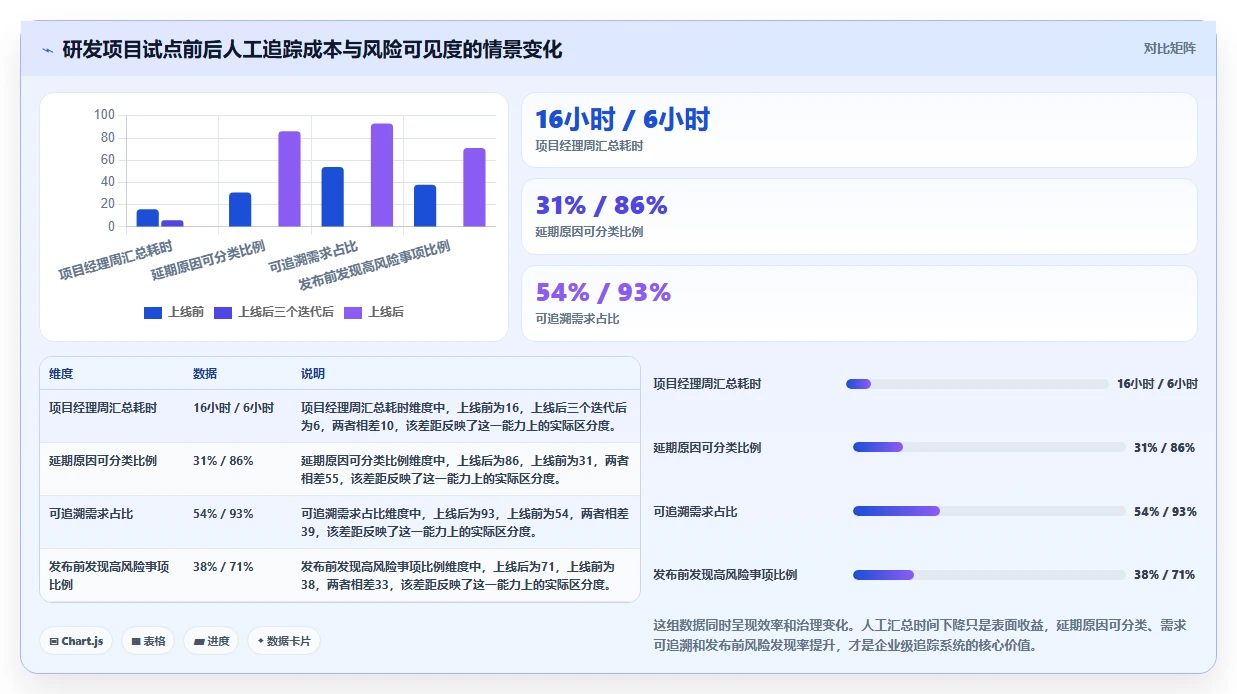Click table row label 可追溯需求占比
The image size is (1237, 694).
pos(91,514)
